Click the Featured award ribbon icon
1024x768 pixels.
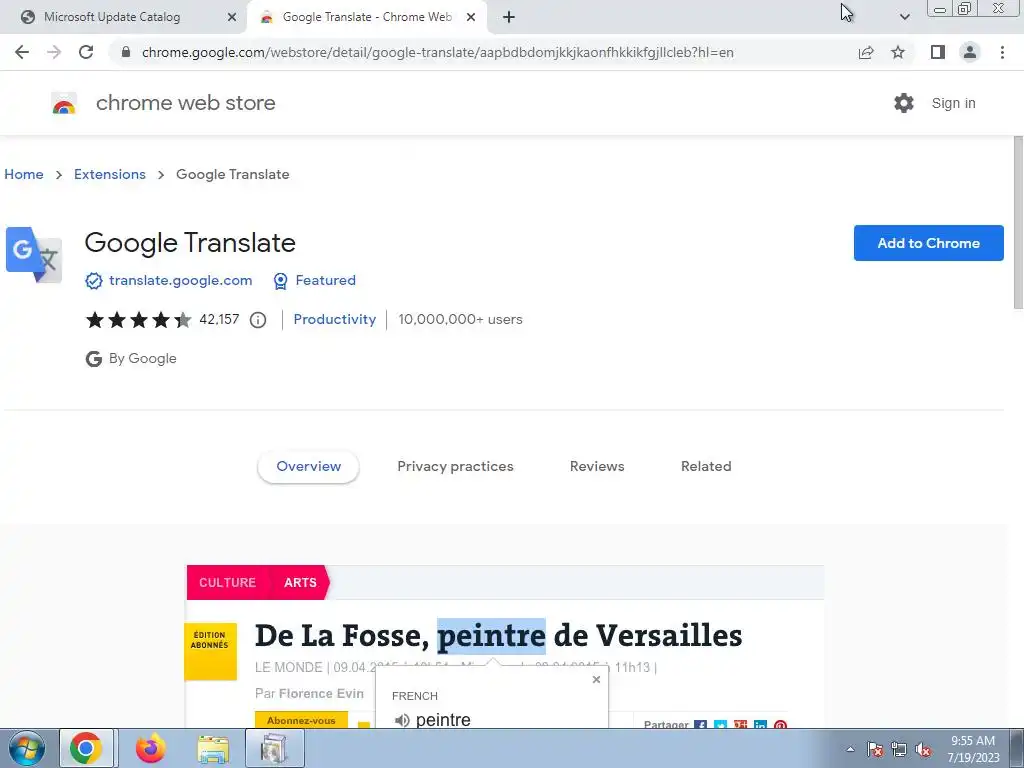pos(280,281)
